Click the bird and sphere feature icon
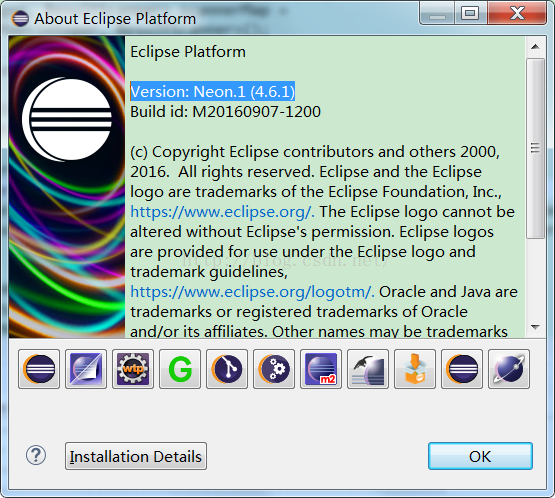The image size is (555, 498). (x=368, y=369)
